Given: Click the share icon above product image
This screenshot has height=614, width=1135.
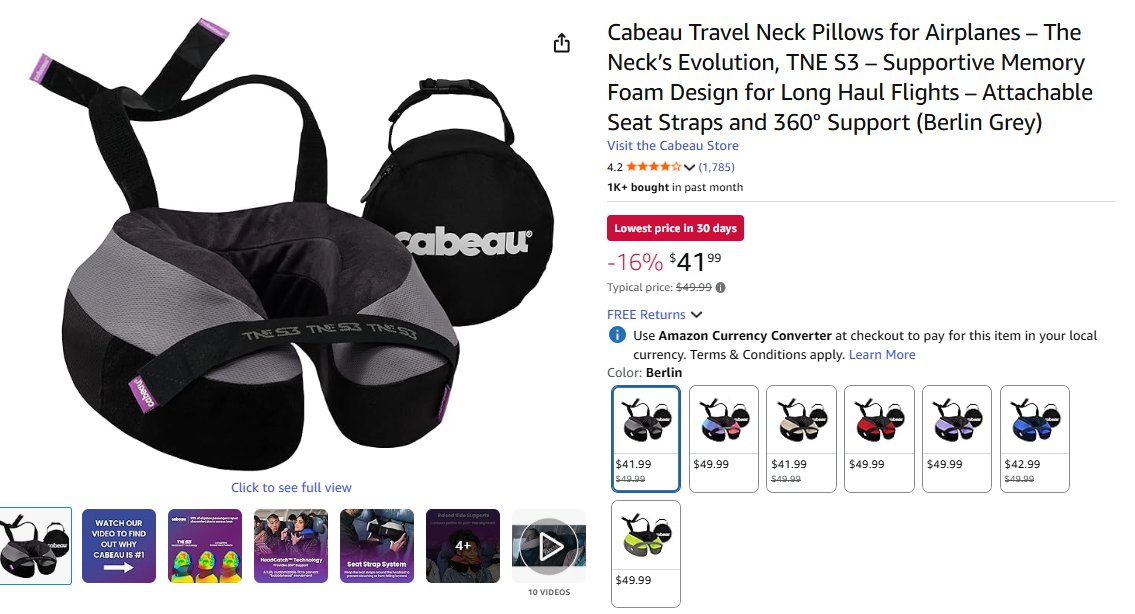Looking at the screenshot, I should pos(561,43).
